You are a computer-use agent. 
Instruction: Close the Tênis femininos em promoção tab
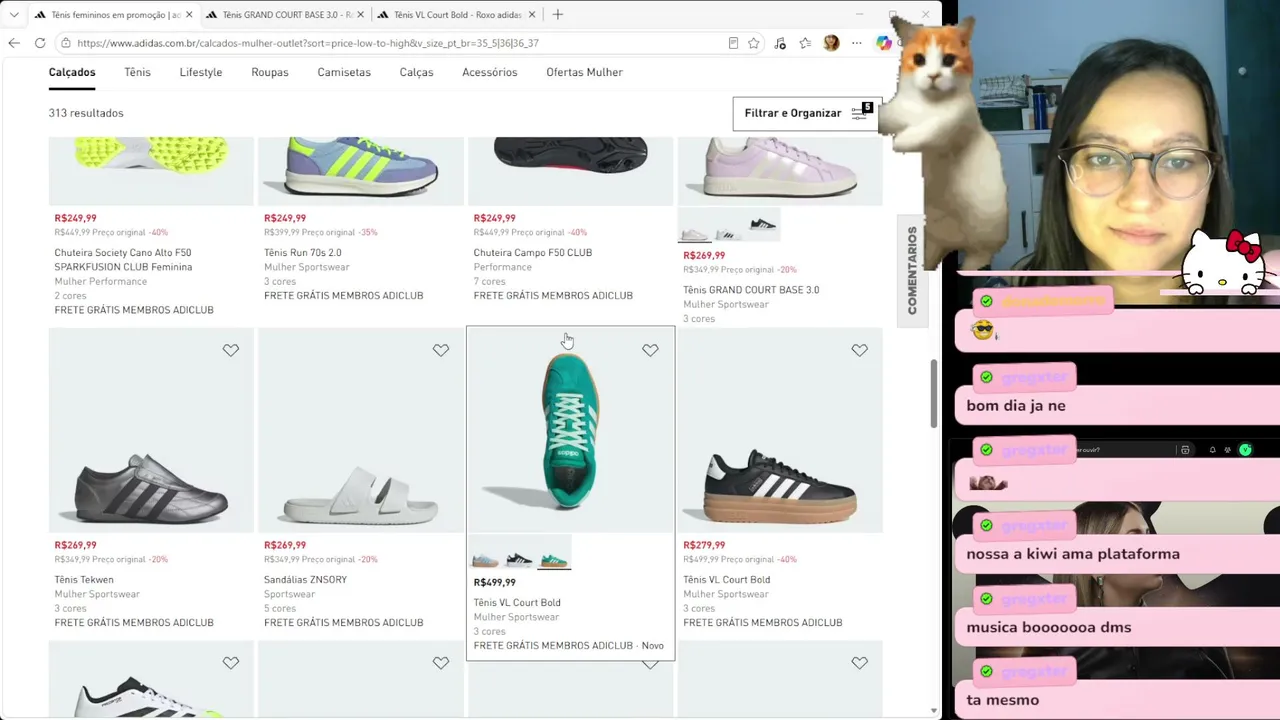(x=189, y=15)
